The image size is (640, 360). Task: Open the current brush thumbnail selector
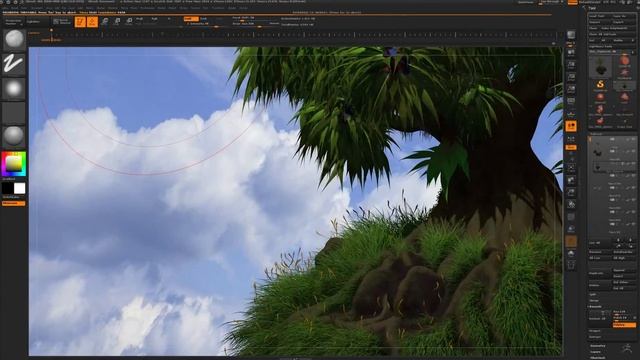(x=14, y=40)
